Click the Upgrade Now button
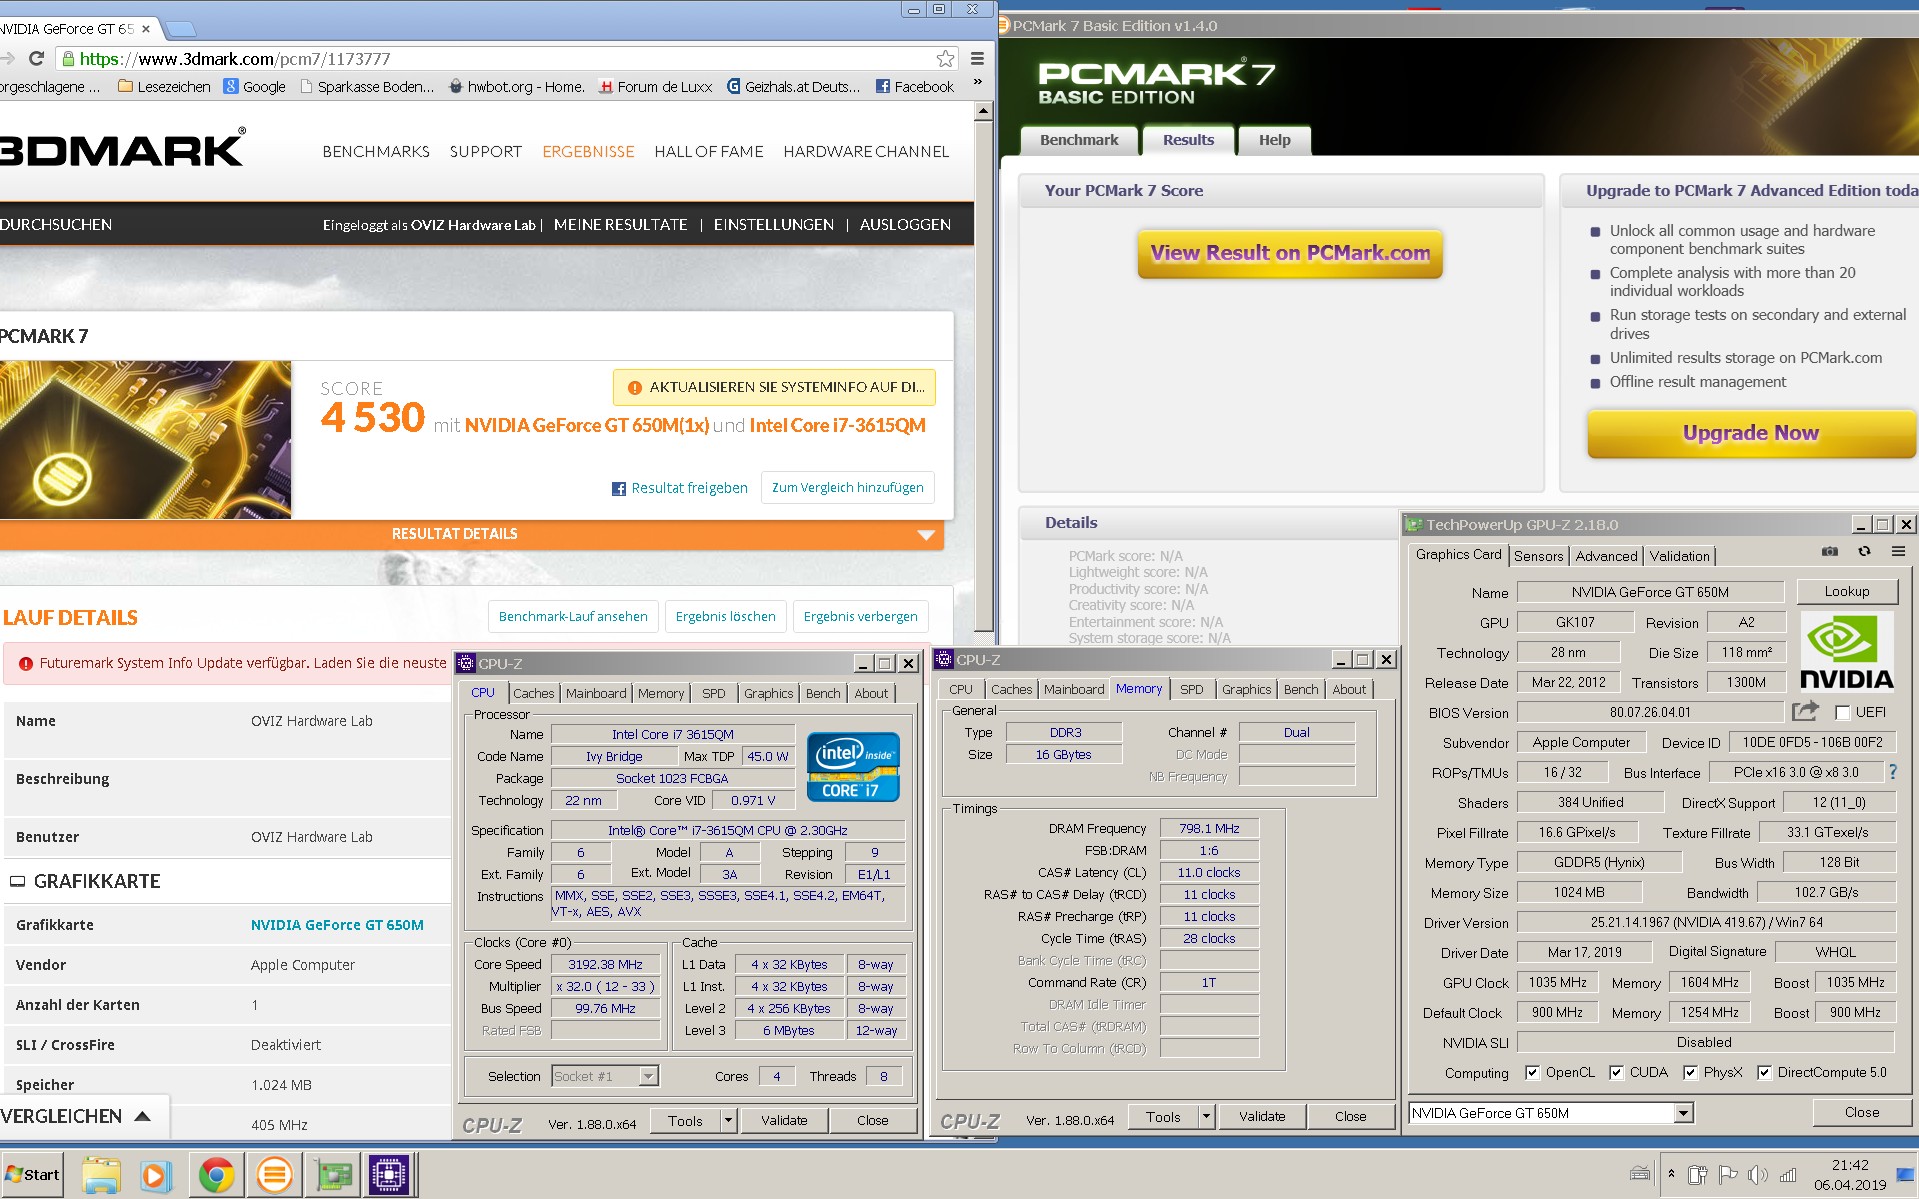This screenshot has width=1919, height=1199. [x=1750, y=433]
